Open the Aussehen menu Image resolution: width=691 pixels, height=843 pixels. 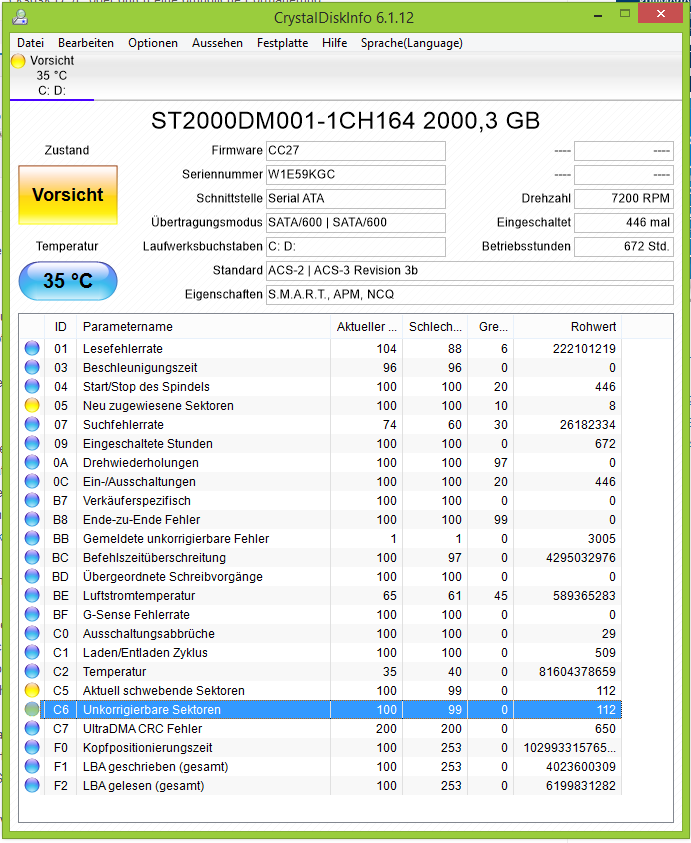tap(217, 43)
